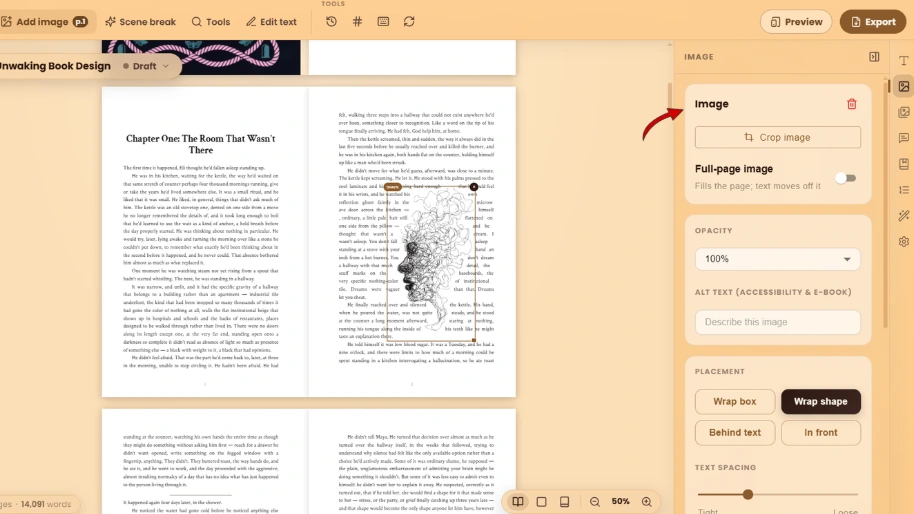Open the book cover sidebar tab
This screenshot has width=914, height=514.
904,164
